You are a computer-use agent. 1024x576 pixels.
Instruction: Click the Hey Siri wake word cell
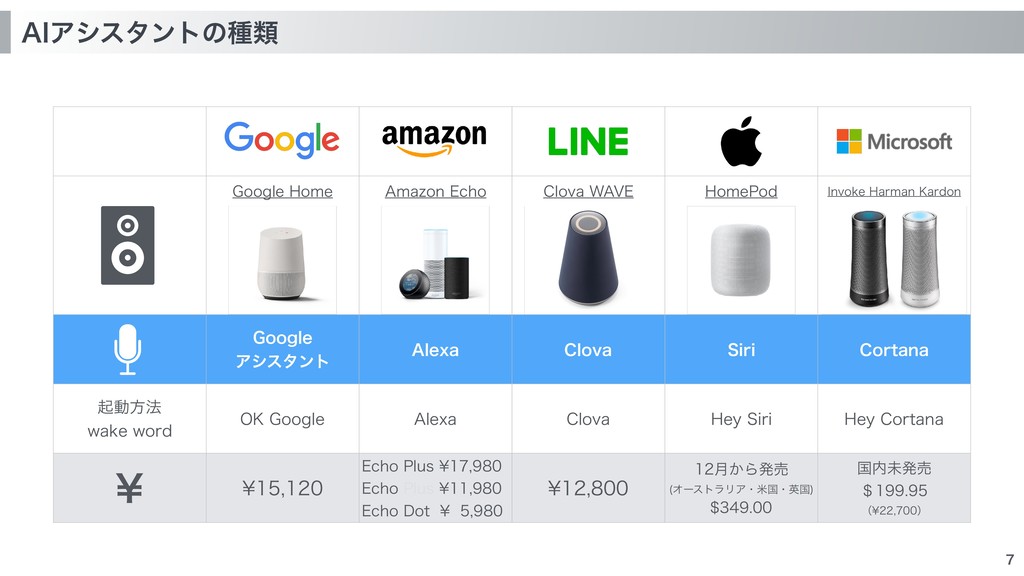[741, 419]
